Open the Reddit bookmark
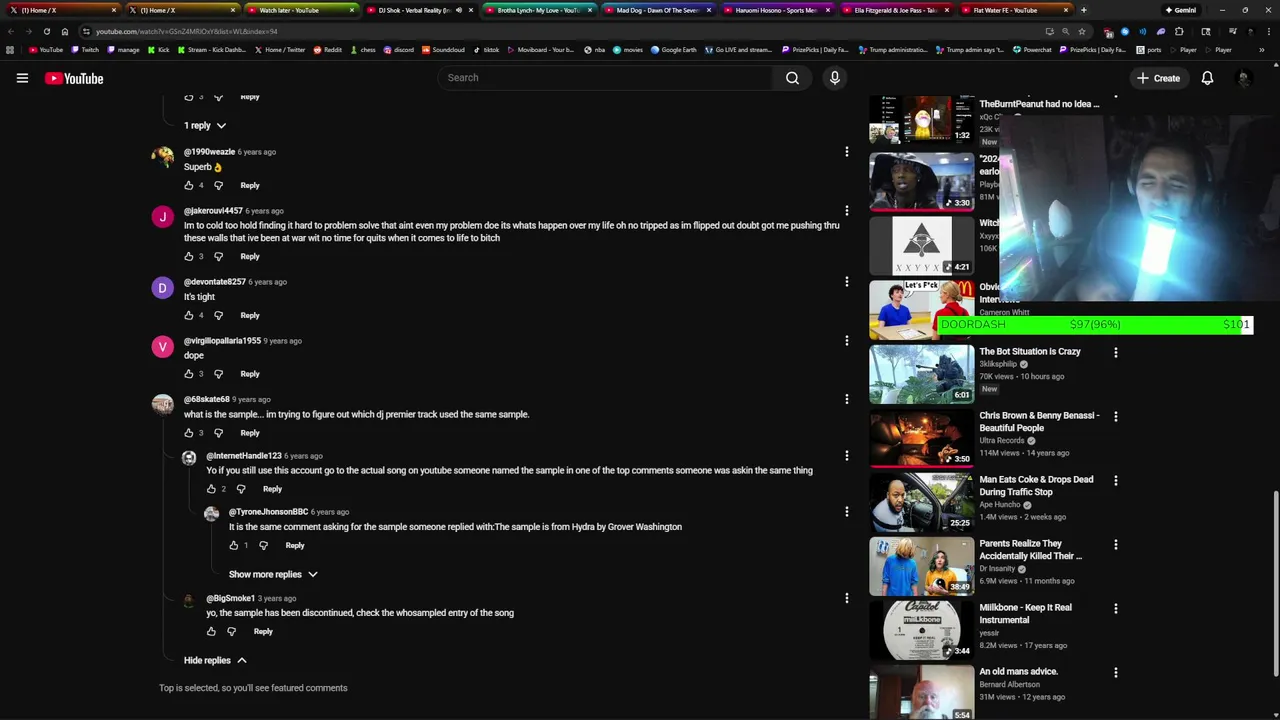Screen dimensions: 1280x720 [328, 49]
